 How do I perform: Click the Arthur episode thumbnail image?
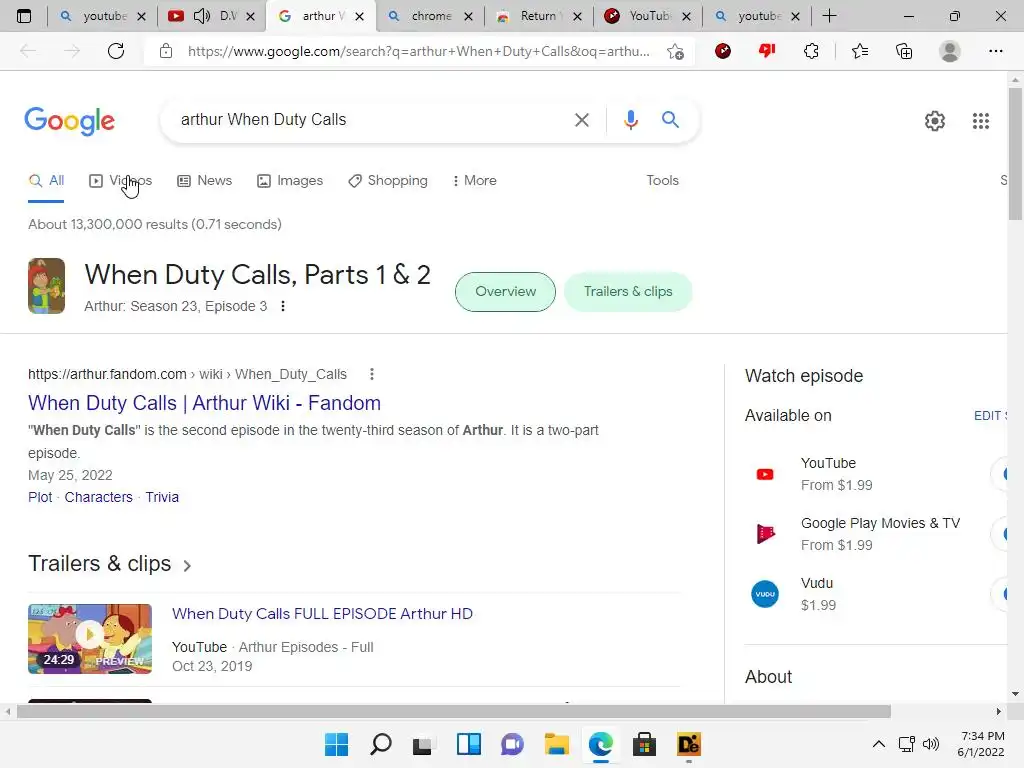(46, 286)
